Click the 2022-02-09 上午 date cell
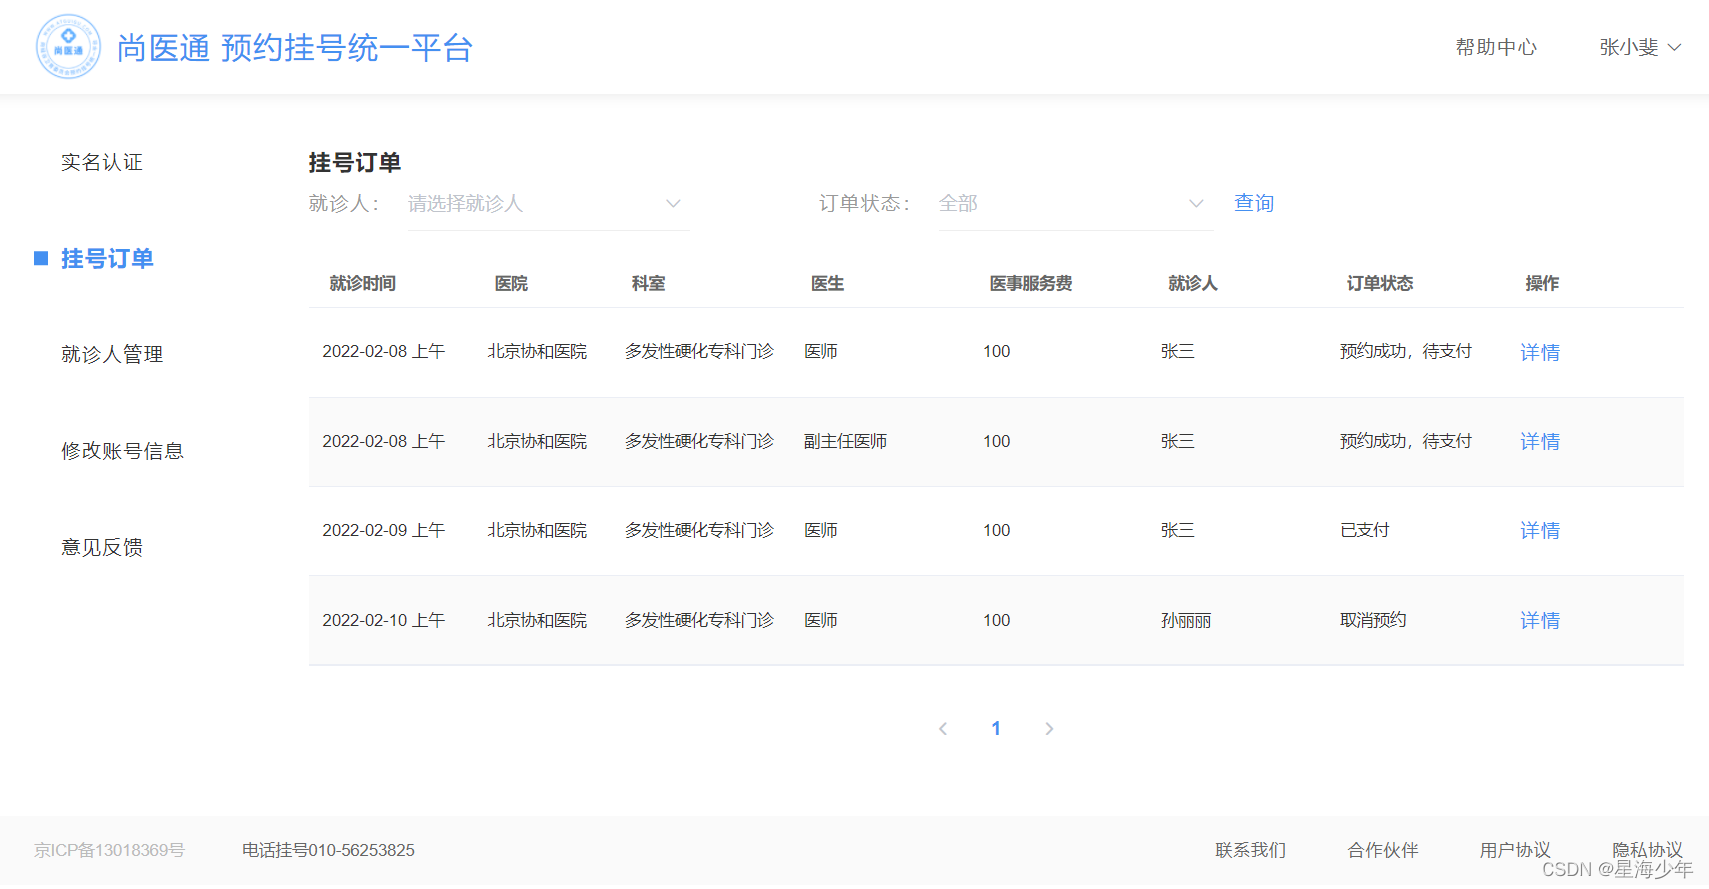The height and width of the screenshot is (889, 1709). [x=384, y=530]
